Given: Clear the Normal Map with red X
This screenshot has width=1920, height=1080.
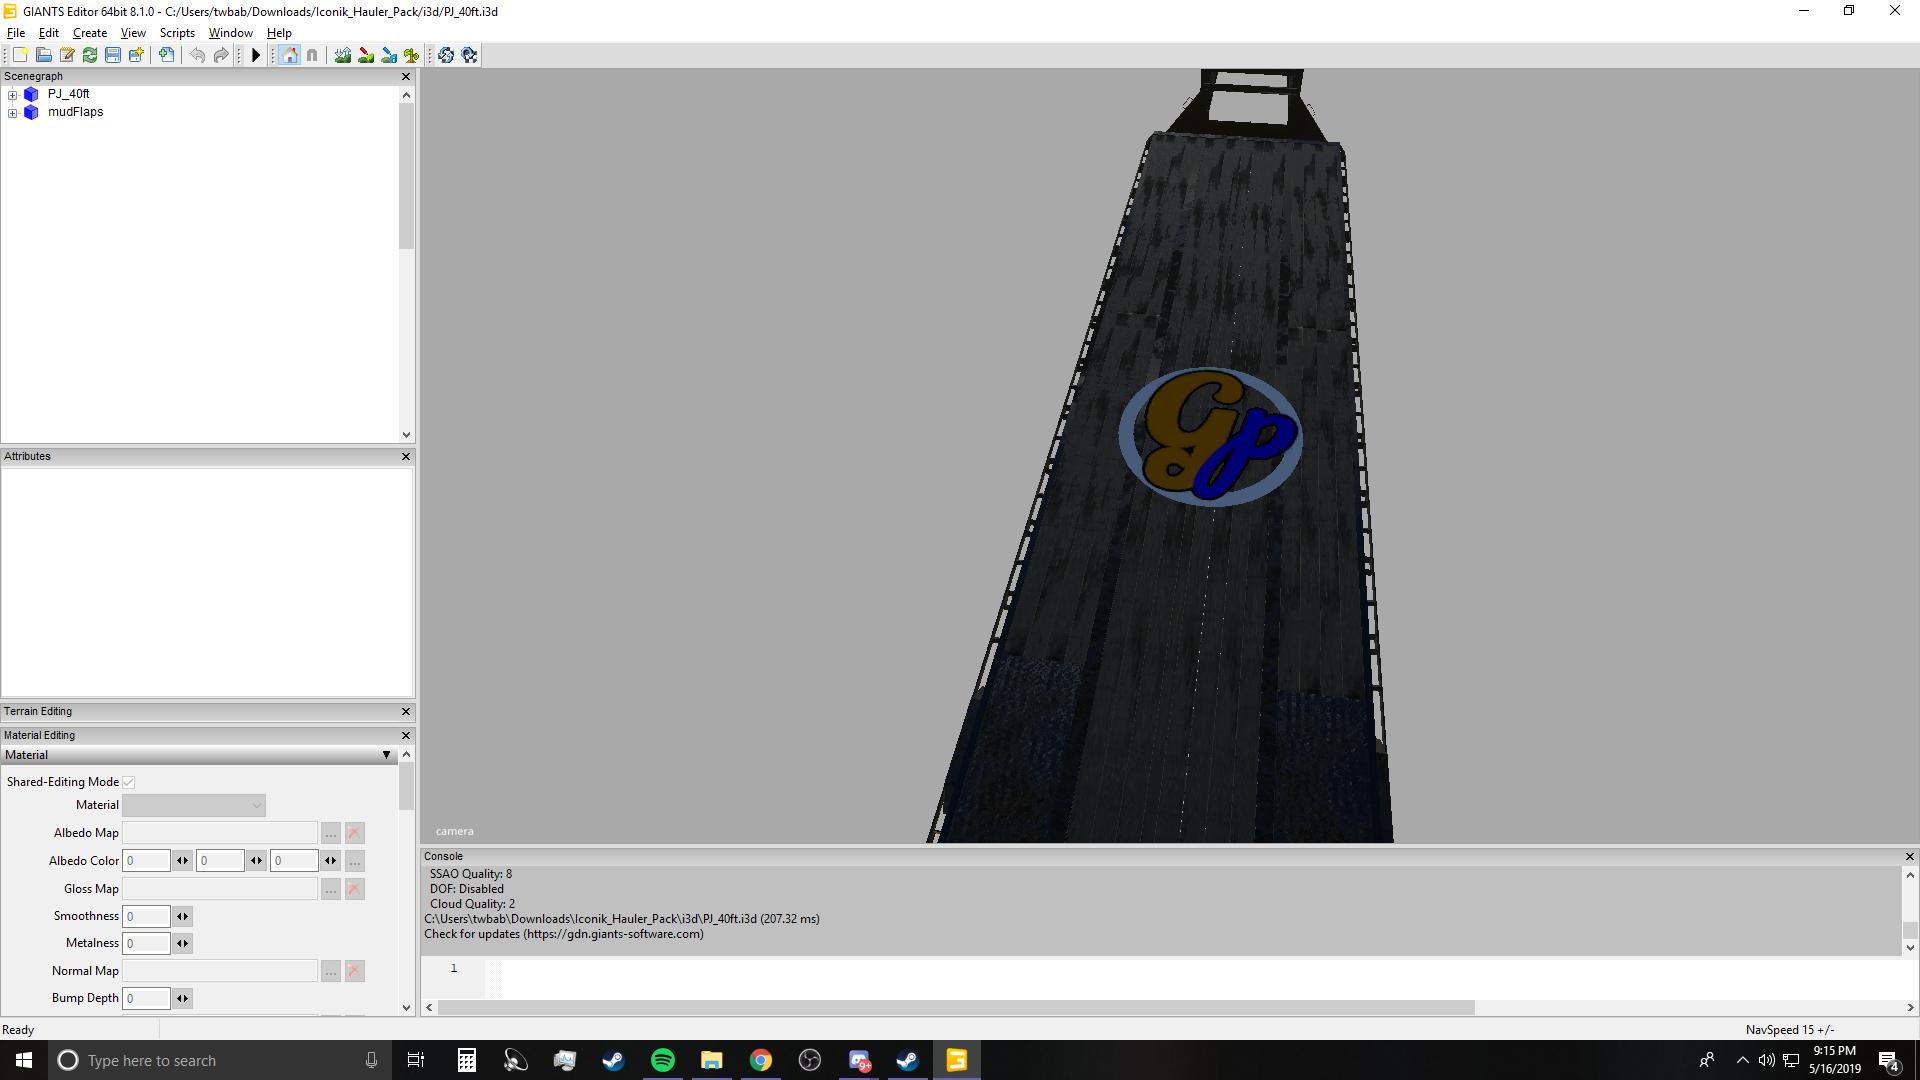Looking at the screenshot, I should pyautogui.click(x=354, y=971).
